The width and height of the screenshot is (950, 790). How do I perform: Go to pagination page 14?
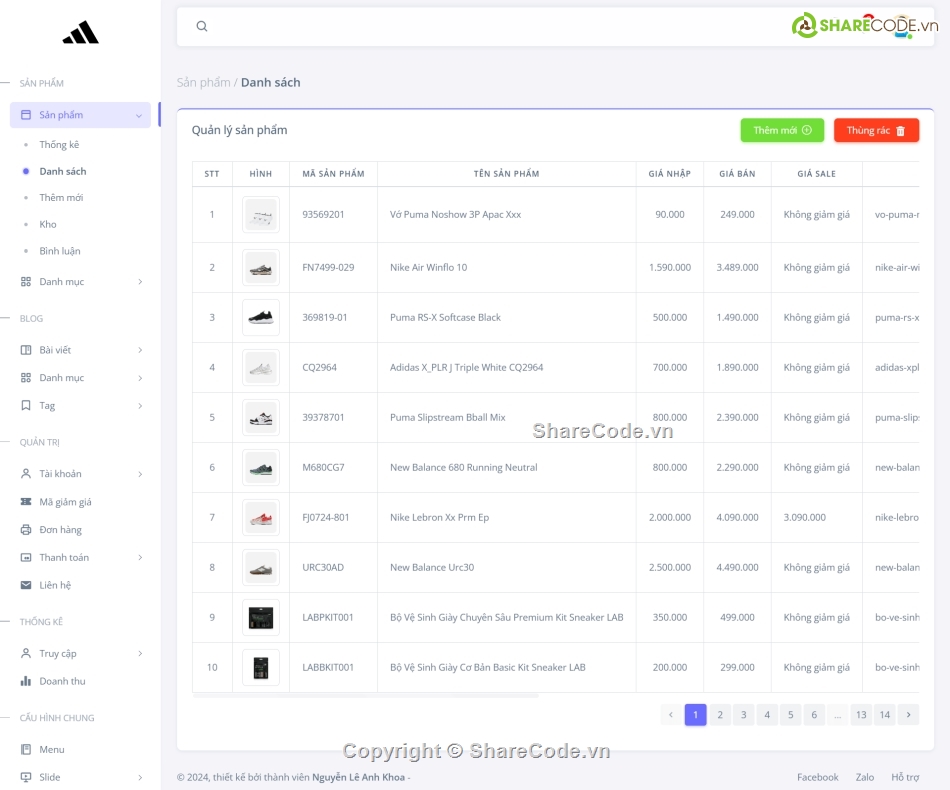(885, 715)
